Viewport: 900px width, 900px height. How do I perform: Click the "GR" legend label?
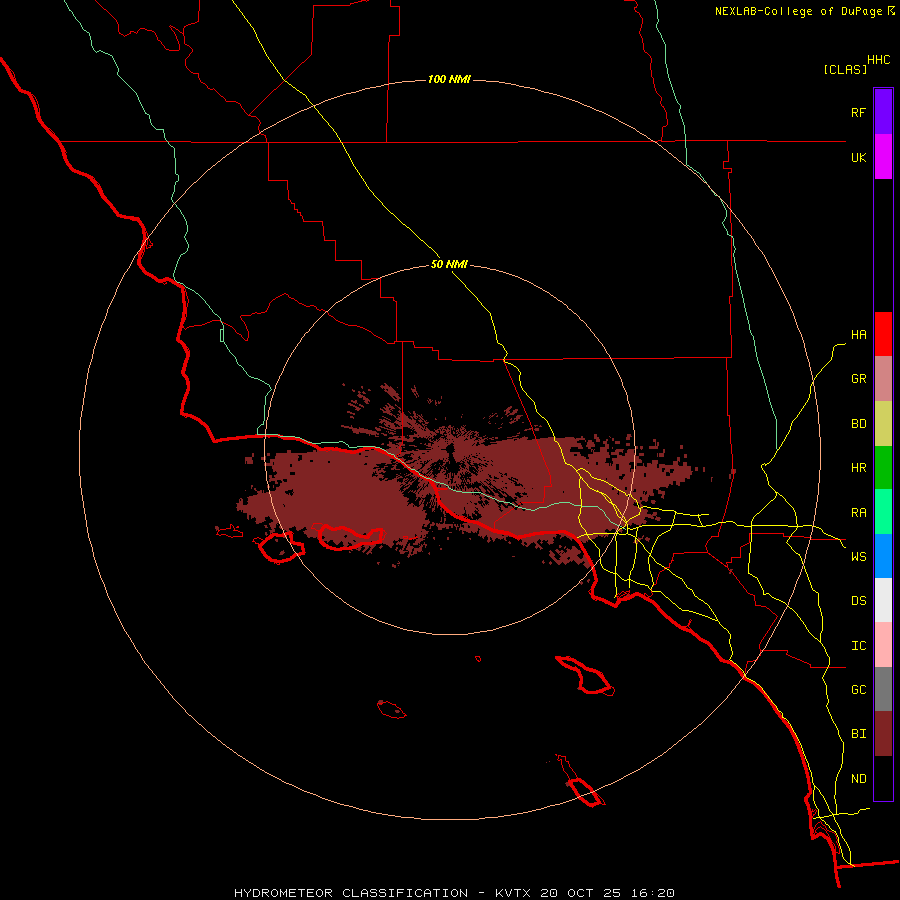[x=858, y=379]
